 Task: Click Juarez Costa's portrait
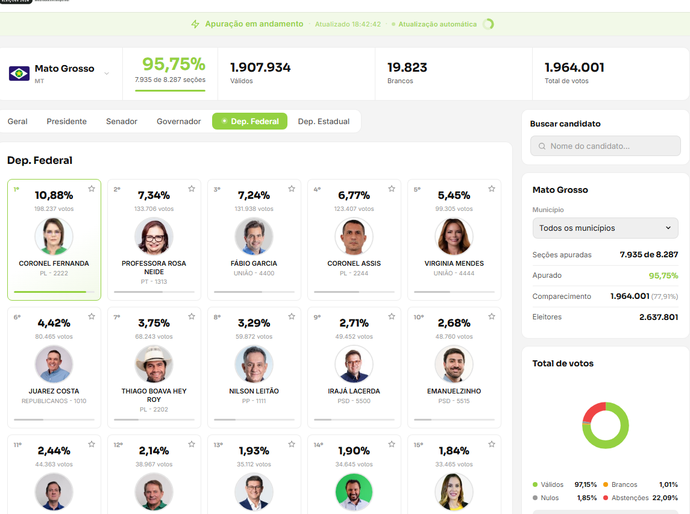pos(54,364)
